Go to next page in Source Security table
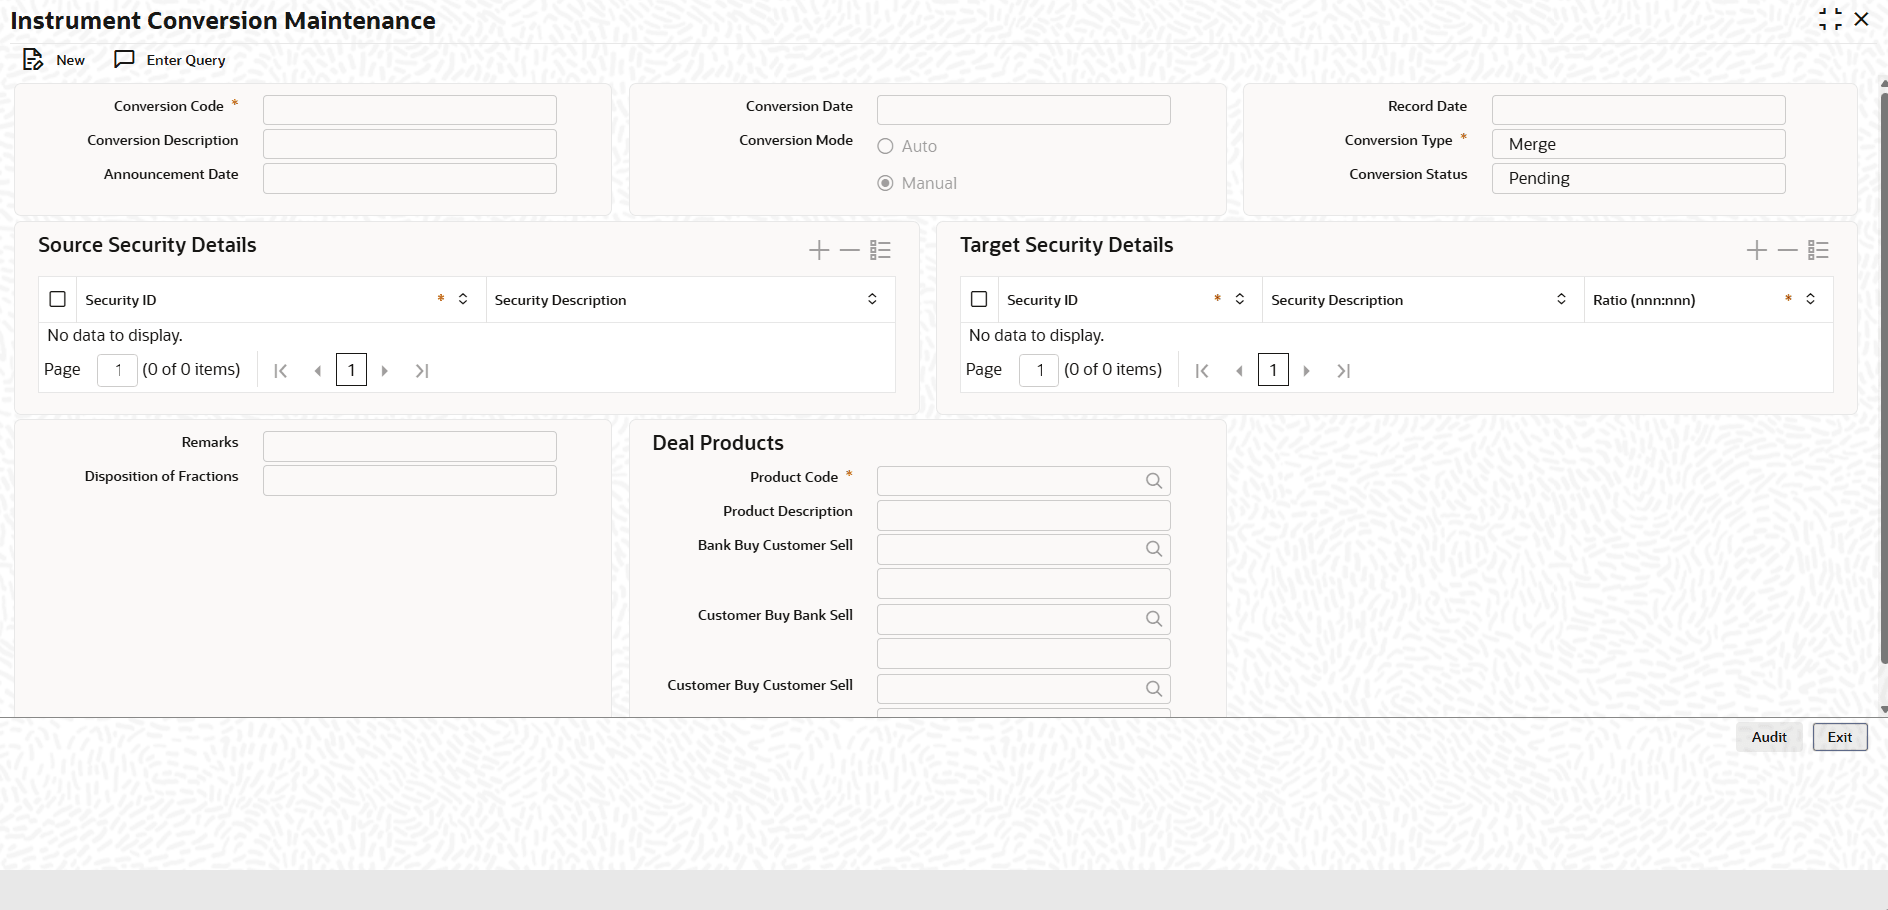Viewport: 1888px width, 910px height. tap(385, 371)
